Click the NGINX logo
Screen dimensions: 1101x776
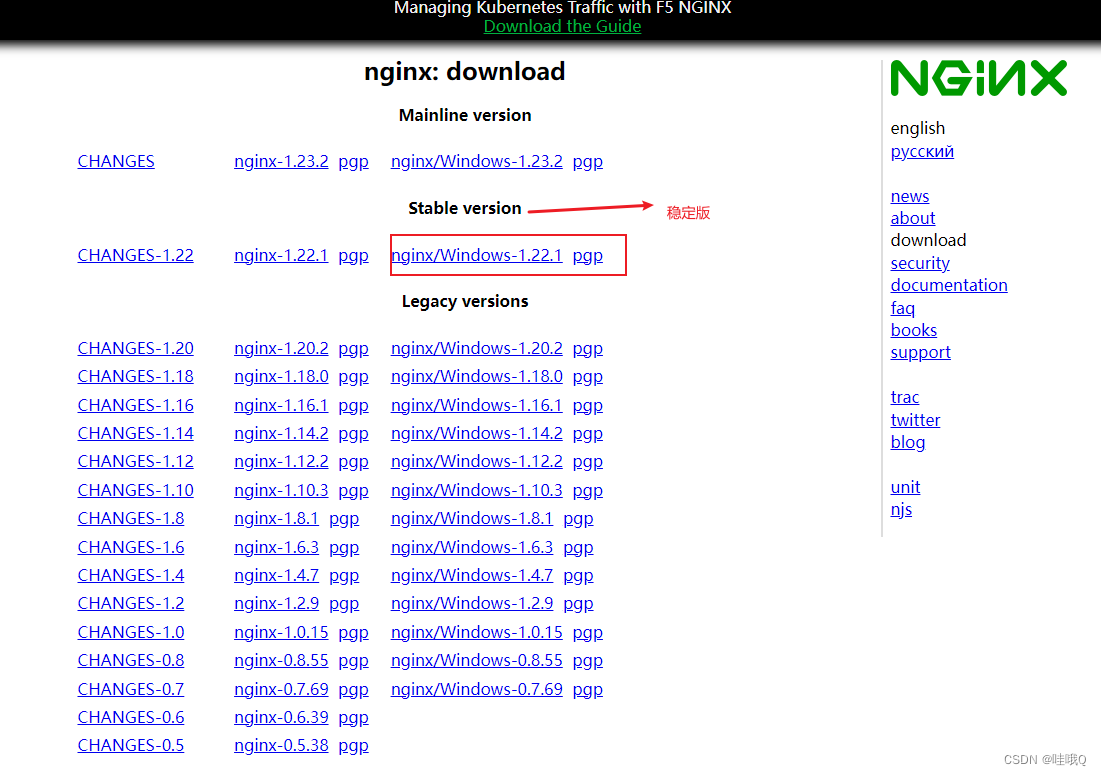978,78
